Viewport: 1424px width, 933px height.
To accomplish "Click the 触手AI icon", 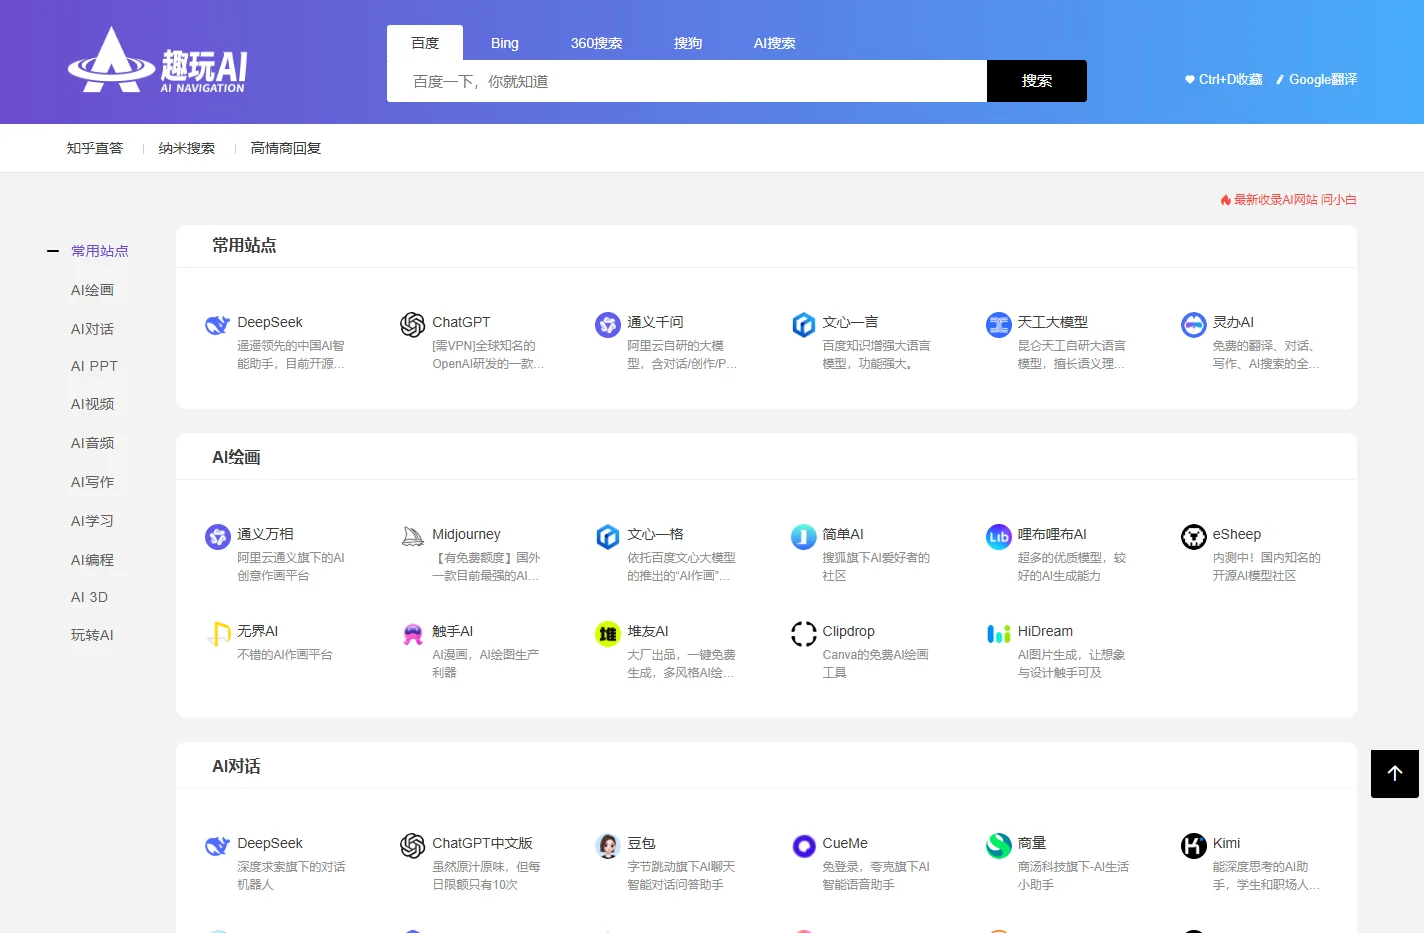I will [x=413, y=634].
